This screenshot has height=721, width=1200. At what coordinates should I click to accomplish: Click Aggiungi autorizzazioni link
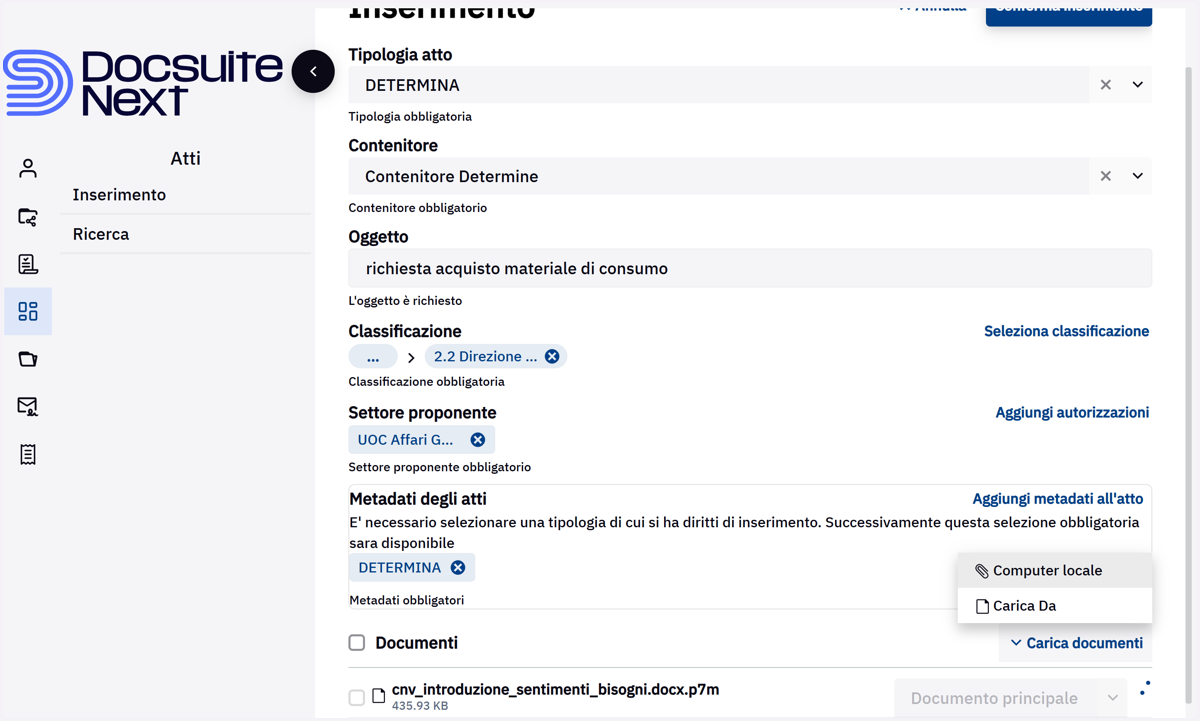point(1072,412)
